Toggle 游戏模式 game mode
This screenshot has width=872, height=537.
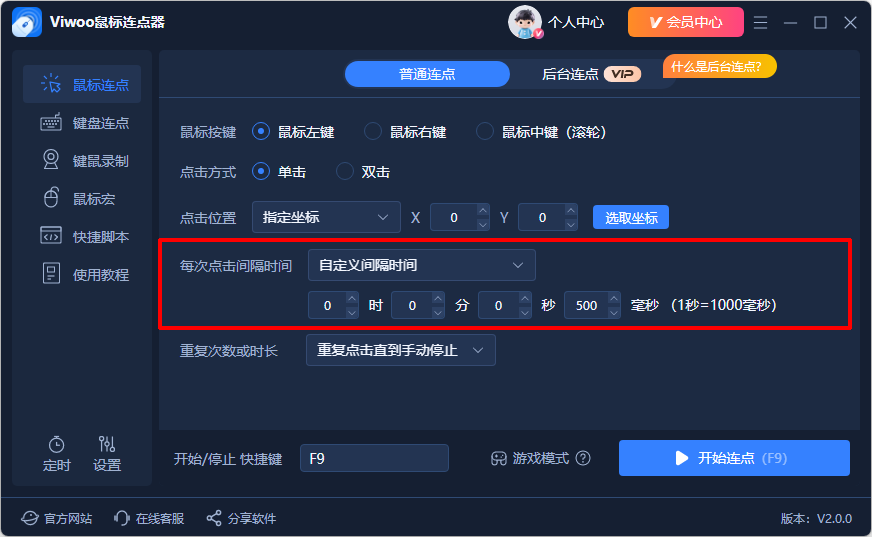click(x=530, y=458)
